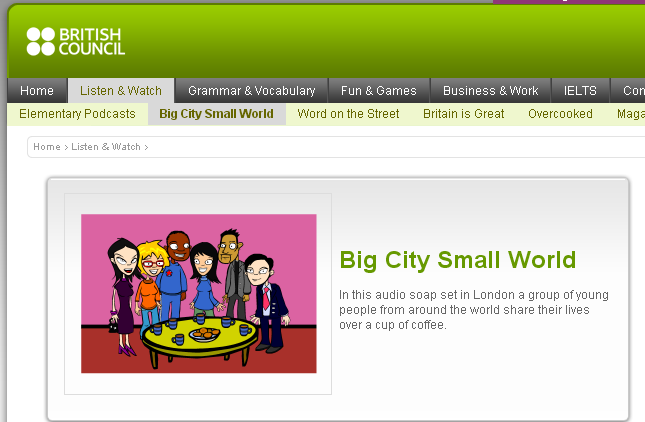This screenshot has width=645, height=422.
Task: Open Britain is Great submenu
Action: pos(464,114)
